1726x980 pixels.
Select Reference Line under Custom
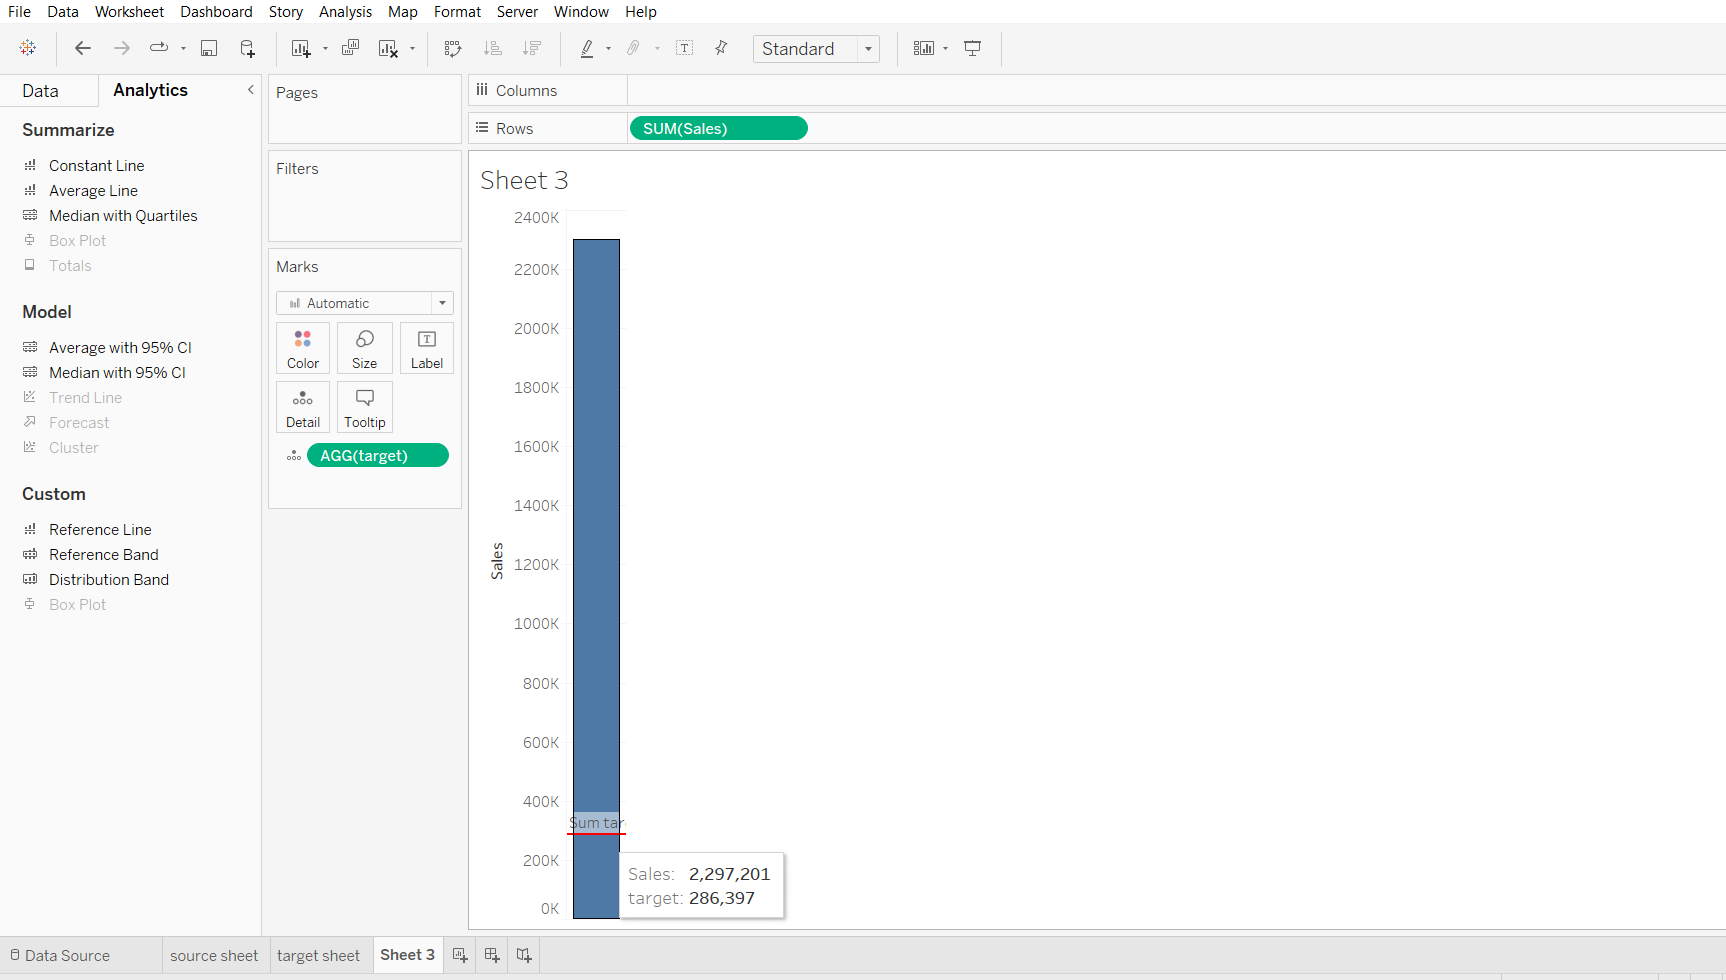point(100,529)
